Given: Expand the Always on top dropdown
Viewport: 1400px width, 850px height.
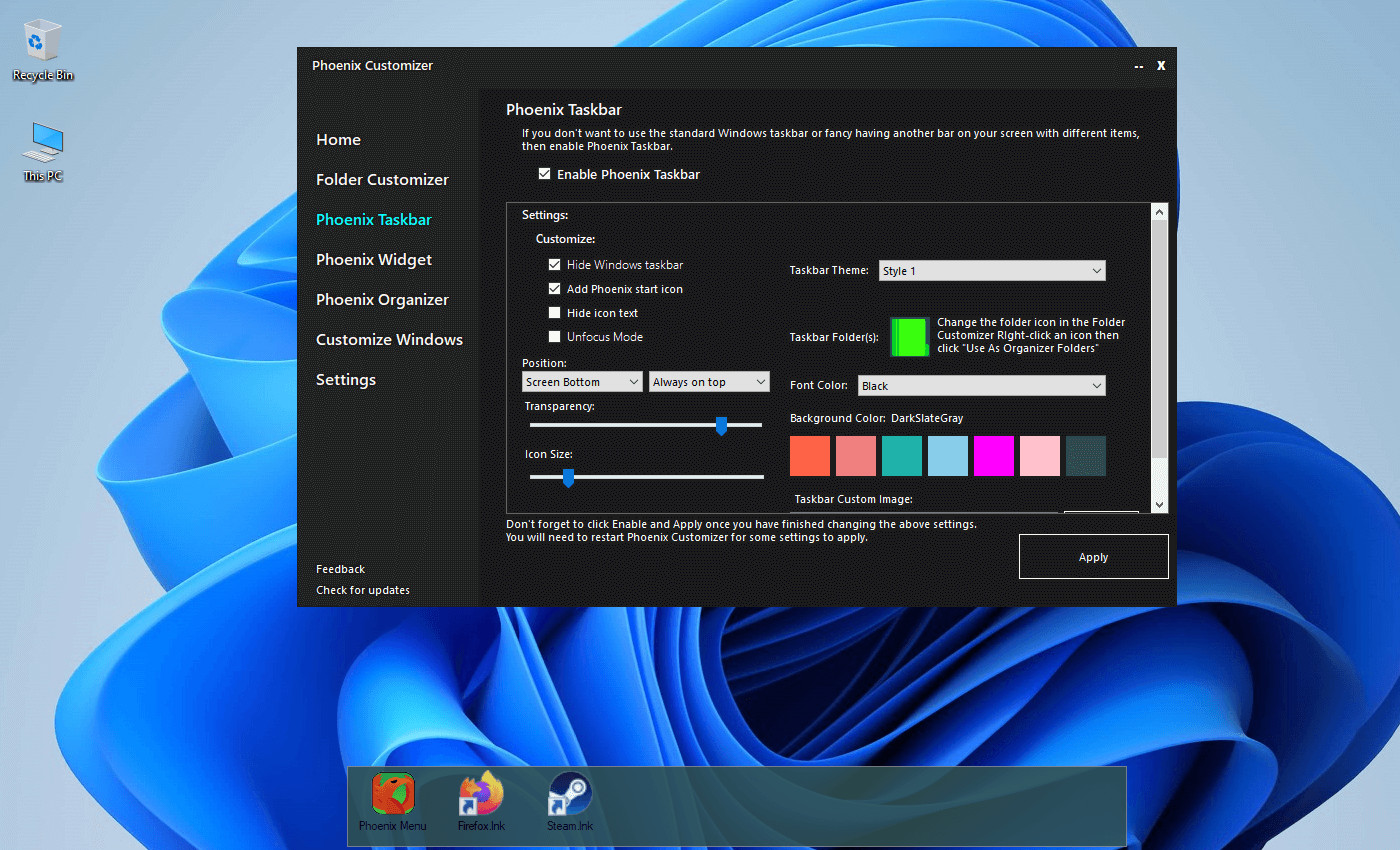Looking at the screenshot, I should pos(709,382).
